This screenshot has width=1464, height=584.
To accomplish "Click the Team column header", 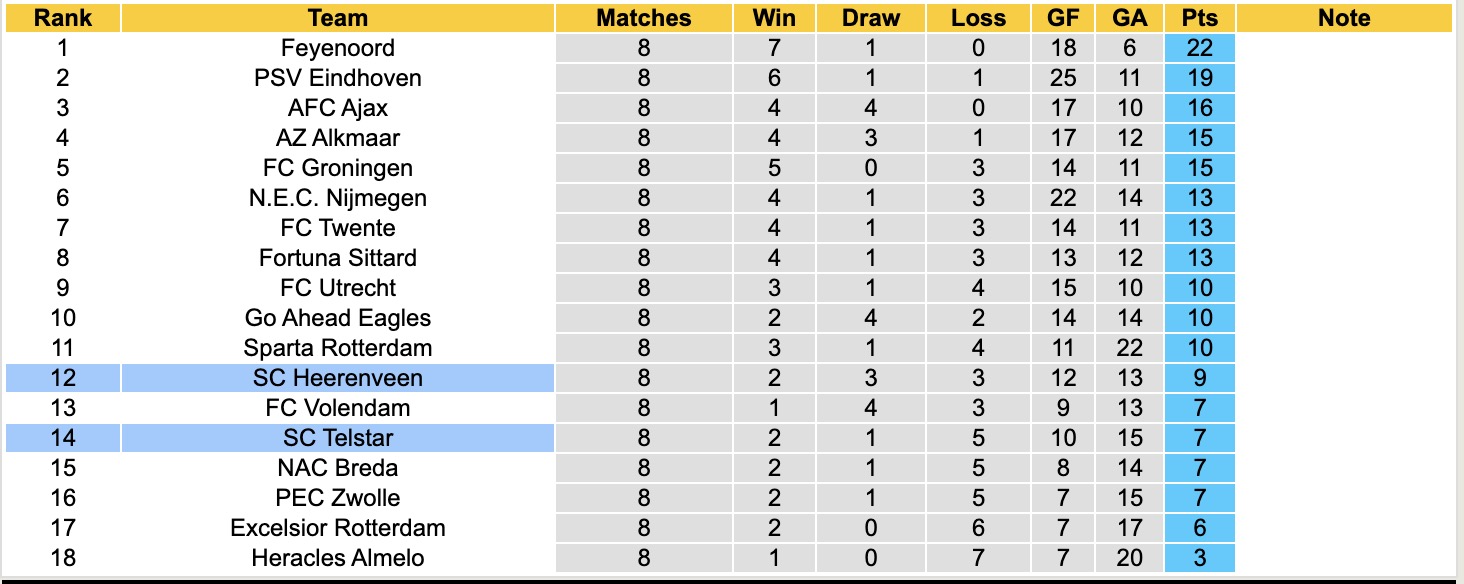I will (x=338, y=18).
